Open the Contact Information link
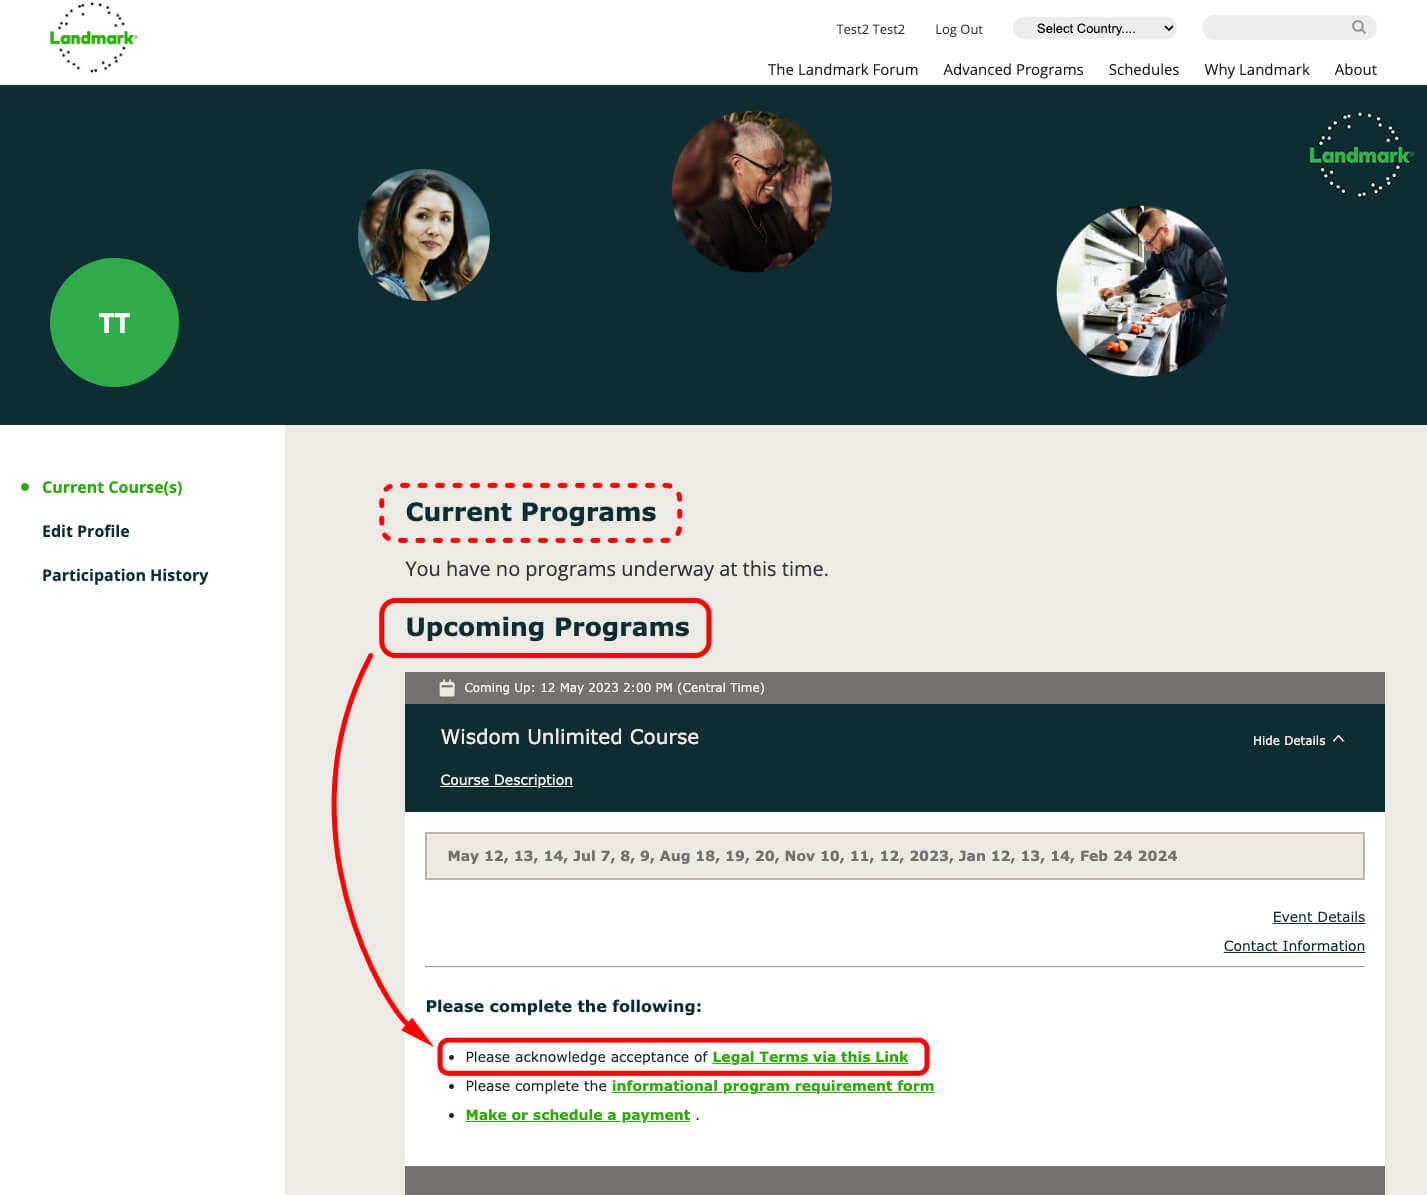The image size is (1427, 1195). 1294,946
